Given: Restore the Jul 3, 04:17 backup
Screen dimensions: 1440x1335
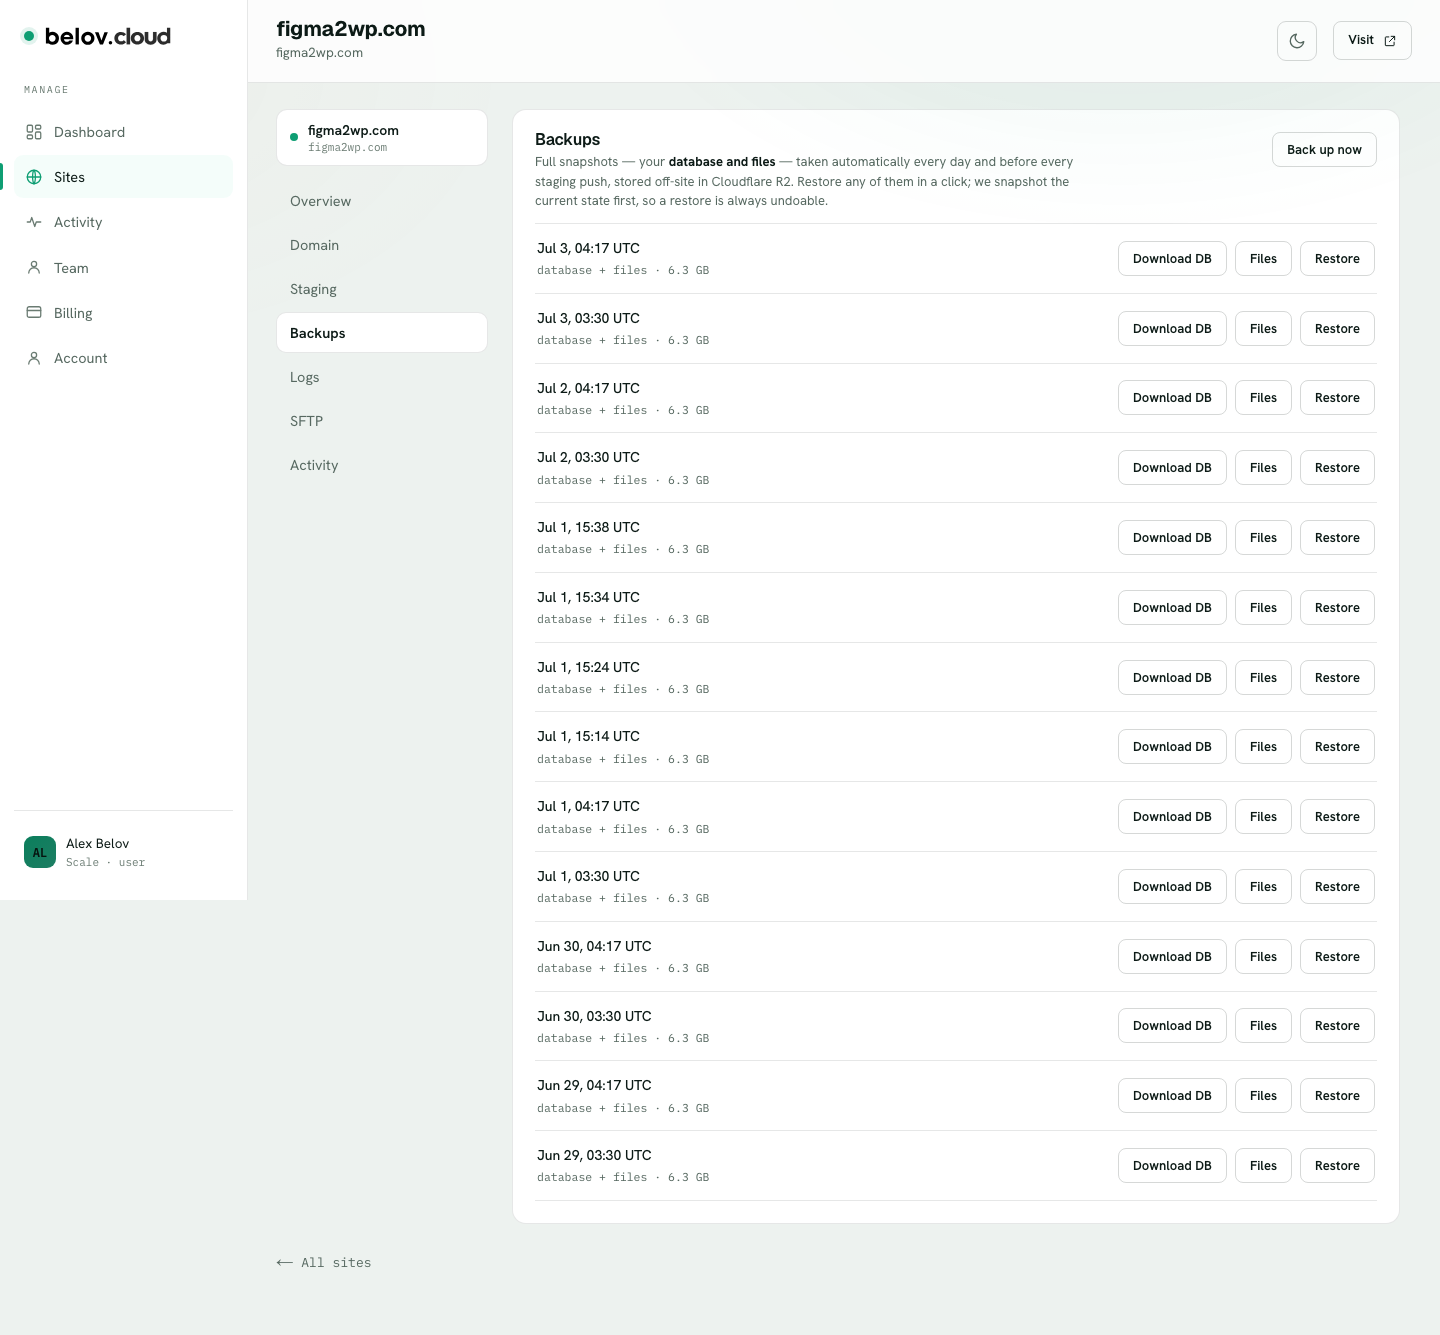Looking at the screenshot, I should pos(1337,259).
